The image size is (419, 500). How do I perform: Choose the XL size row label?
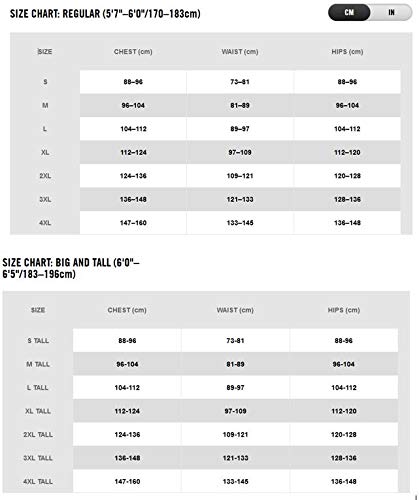pyautogui.click(x=45, y=152)
